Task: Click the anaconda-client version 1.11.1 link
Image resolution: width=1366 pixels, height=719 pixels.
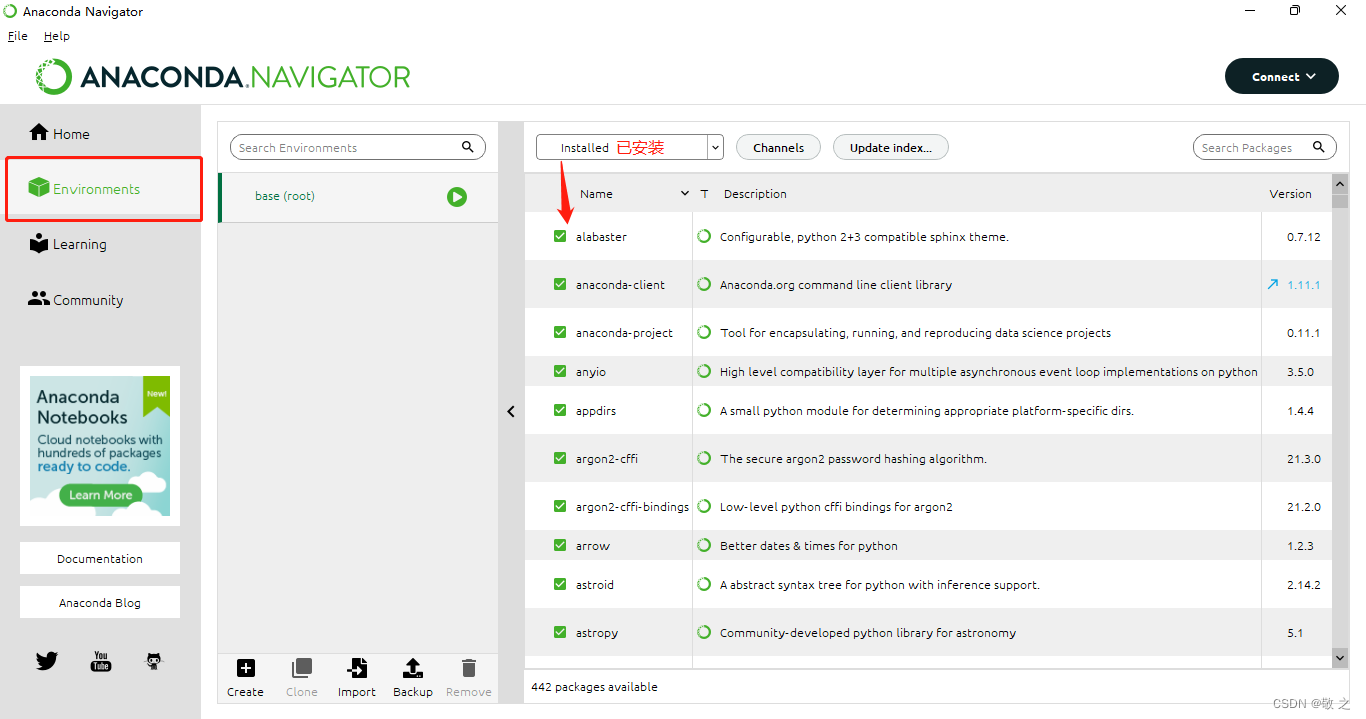Action: click(1303, 285)
